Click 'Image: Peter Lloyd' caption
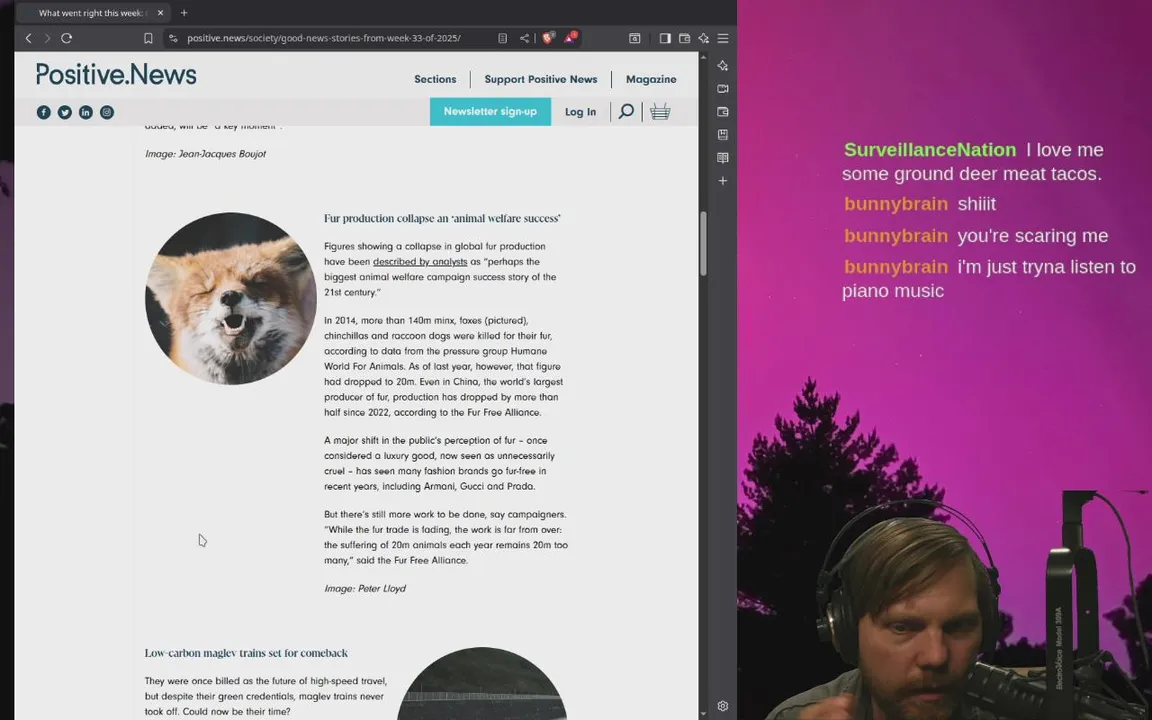 point(365,588)
